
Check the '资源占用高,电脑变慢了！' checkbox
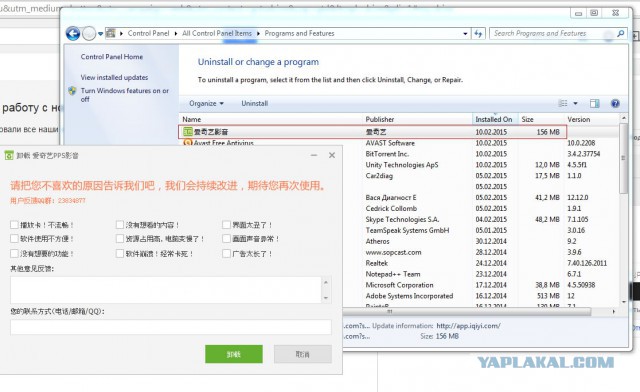point(120,238)
